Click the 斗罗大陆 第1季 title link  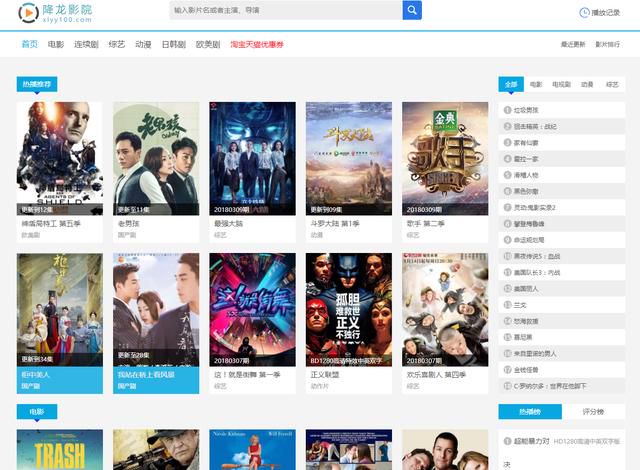click(x=335, y=224)
